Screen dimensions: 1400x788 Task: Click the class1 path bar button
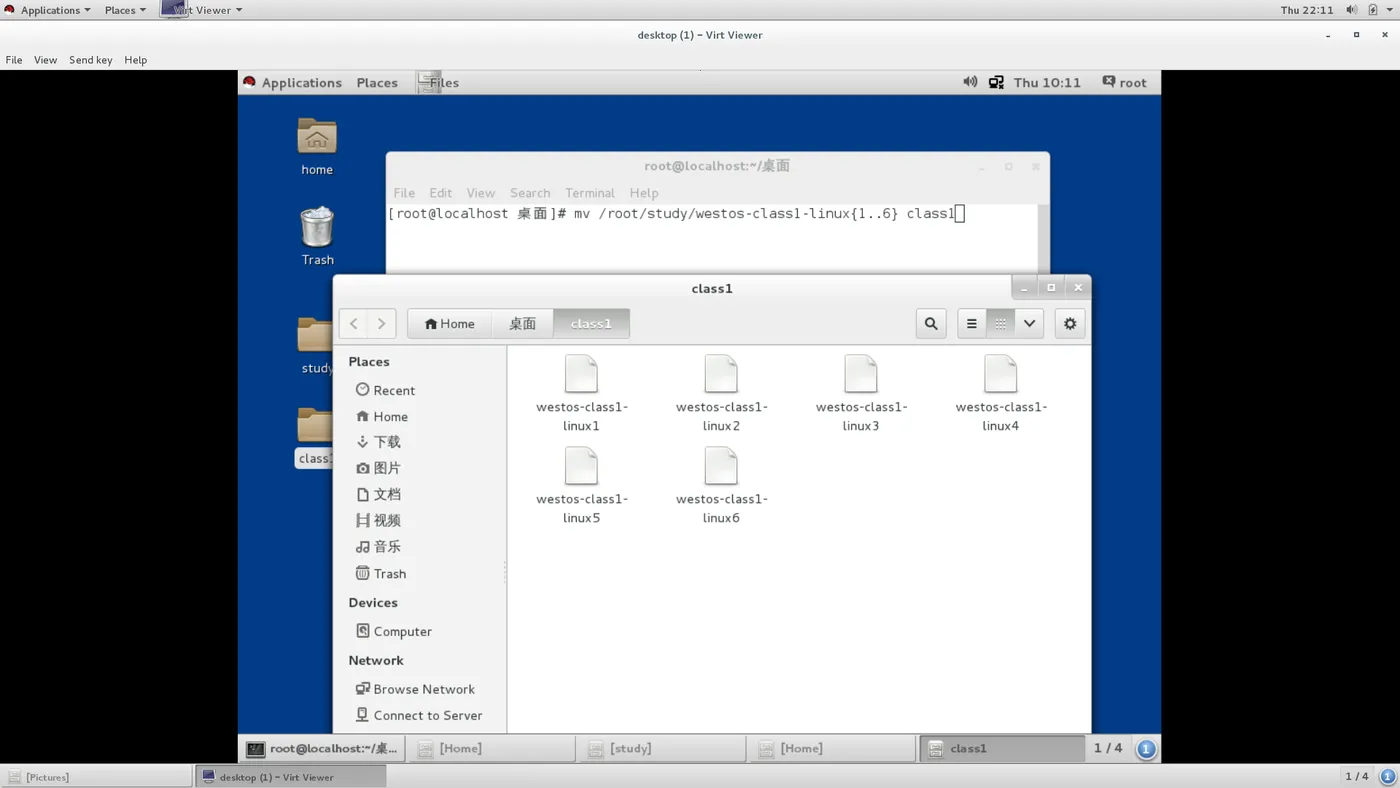591,323
